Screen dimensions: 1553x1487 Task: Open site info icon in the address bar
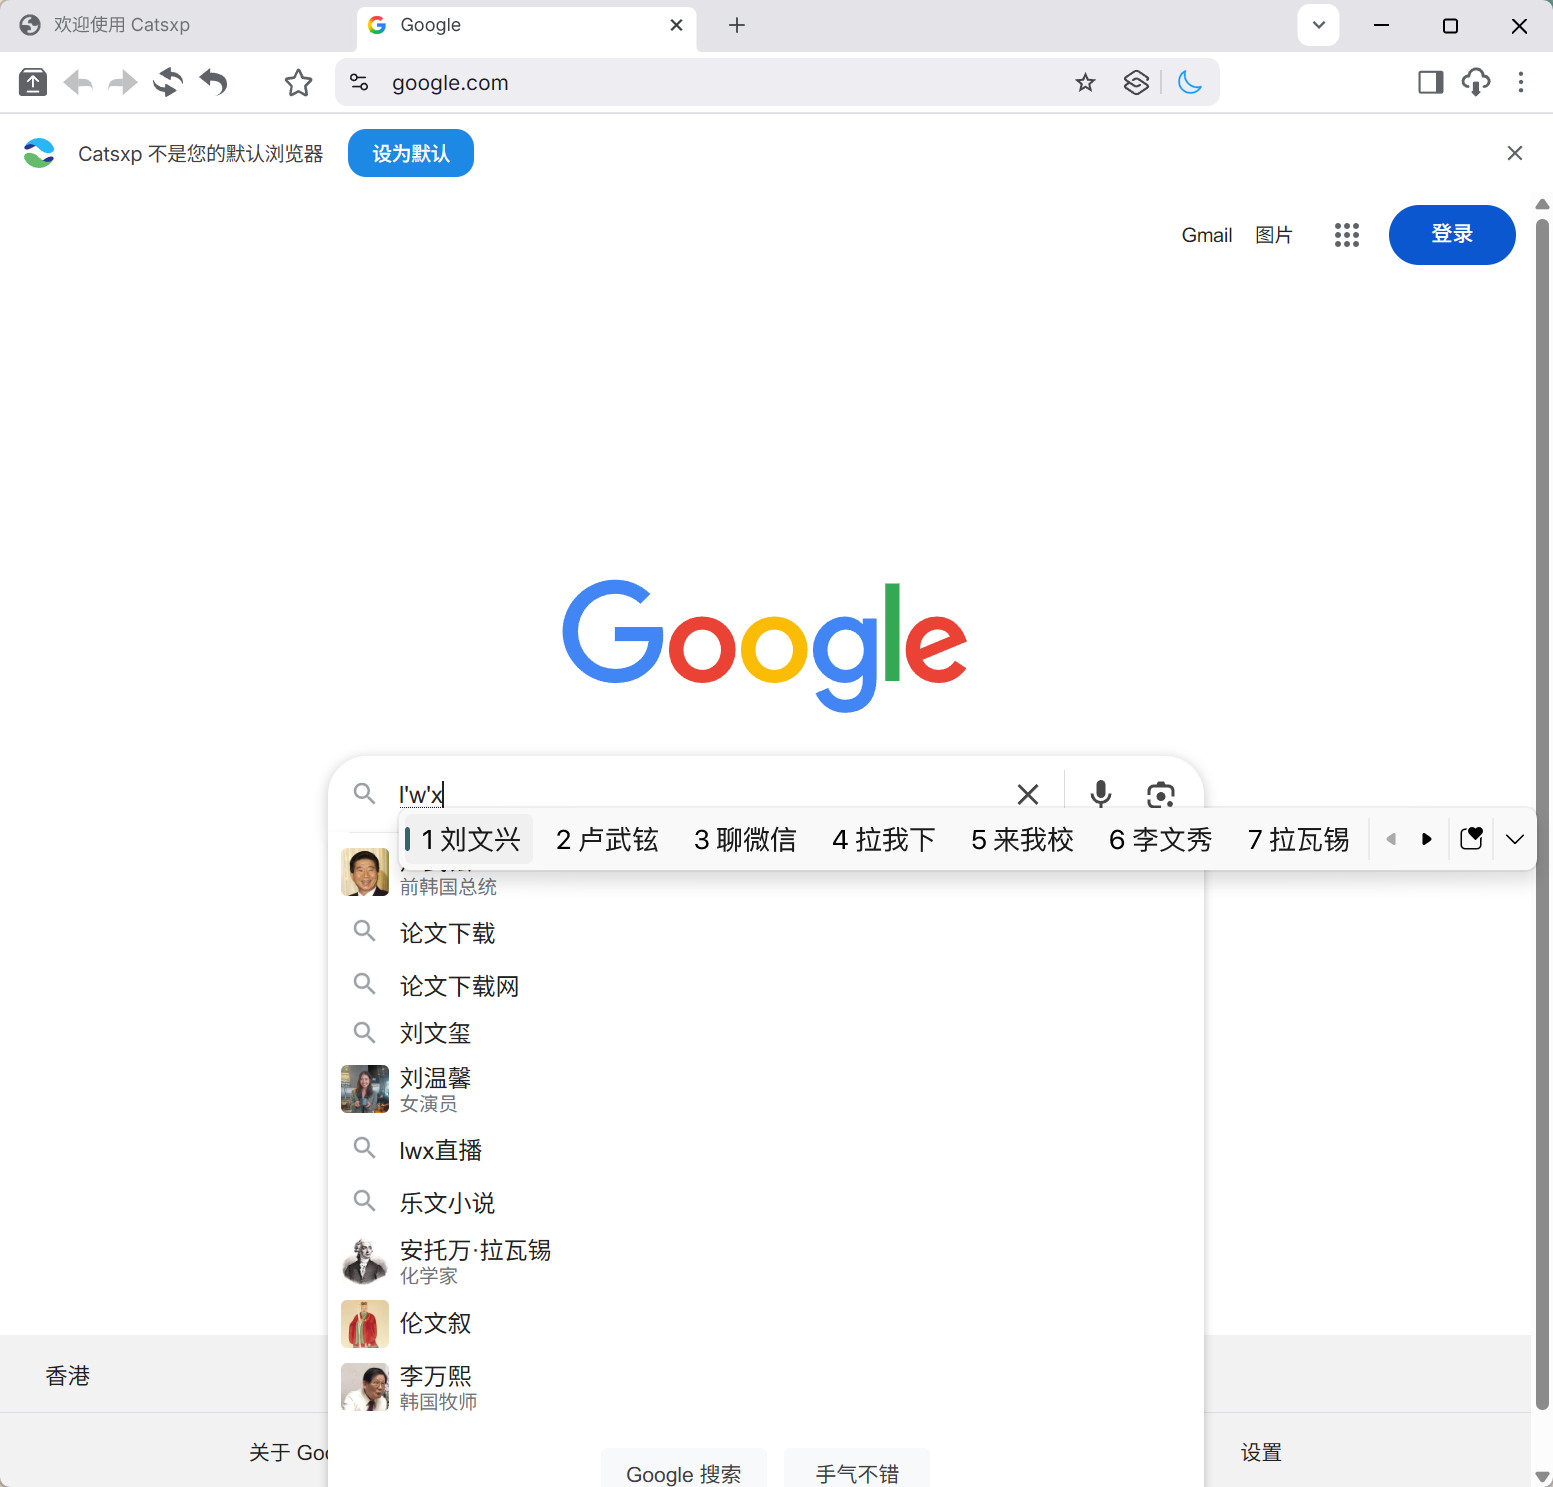(x=359, y=82)
